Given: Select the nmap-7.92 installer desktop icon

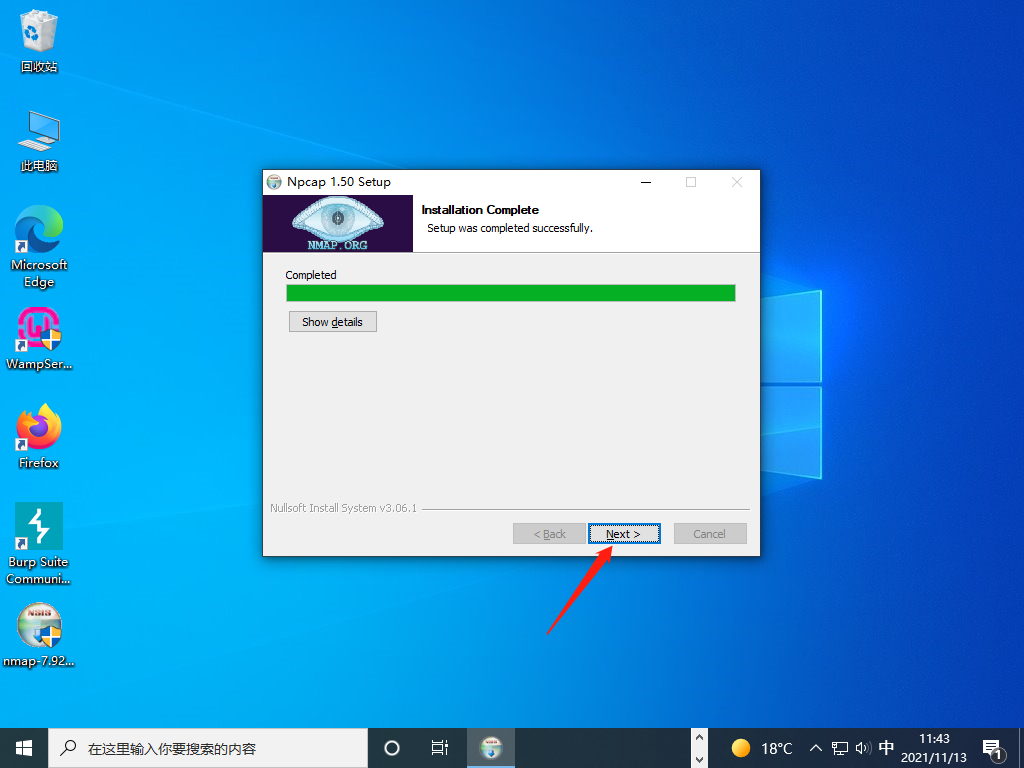Looking at the screenshot, I should pyautogui.click(x=39, y=635).
